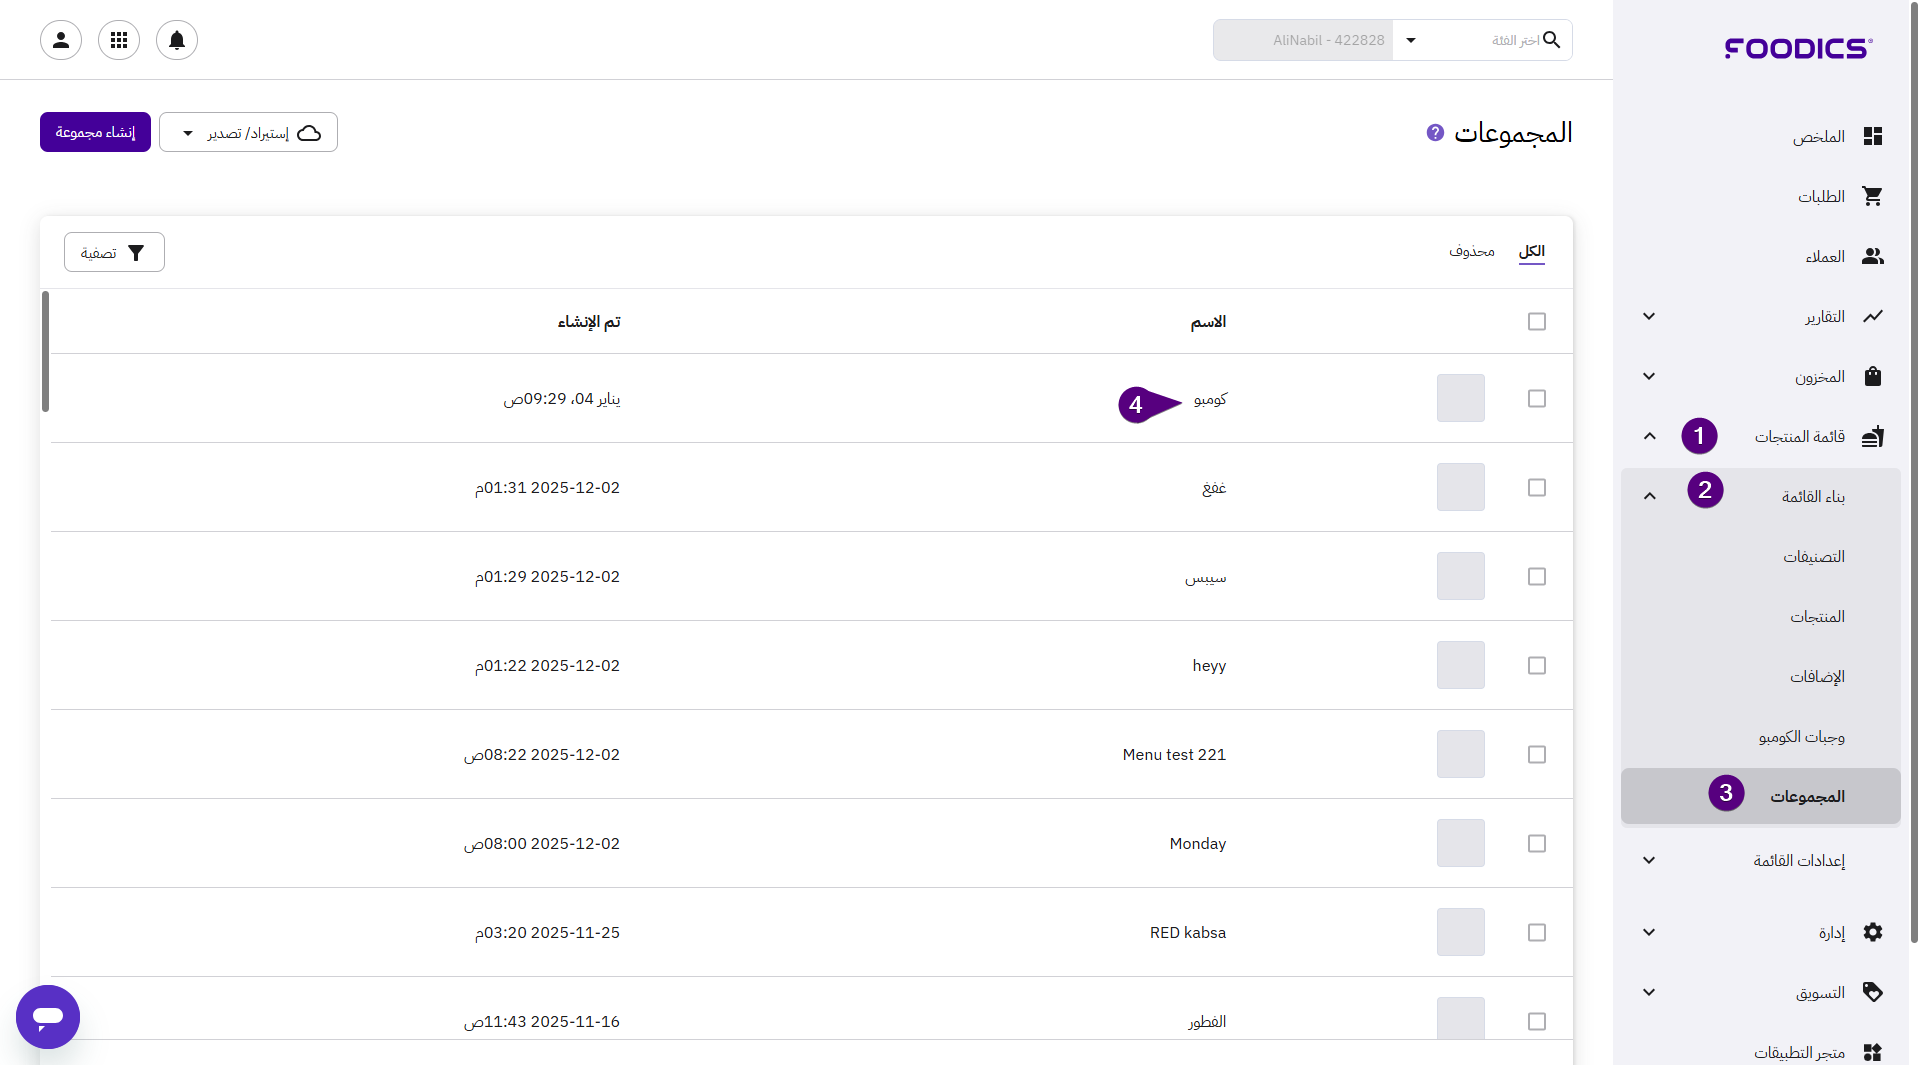The height and width of the screenshot is (1065, 1920).
Task: Expand the التقارير sidebar section
Action: pos(1649,317)
